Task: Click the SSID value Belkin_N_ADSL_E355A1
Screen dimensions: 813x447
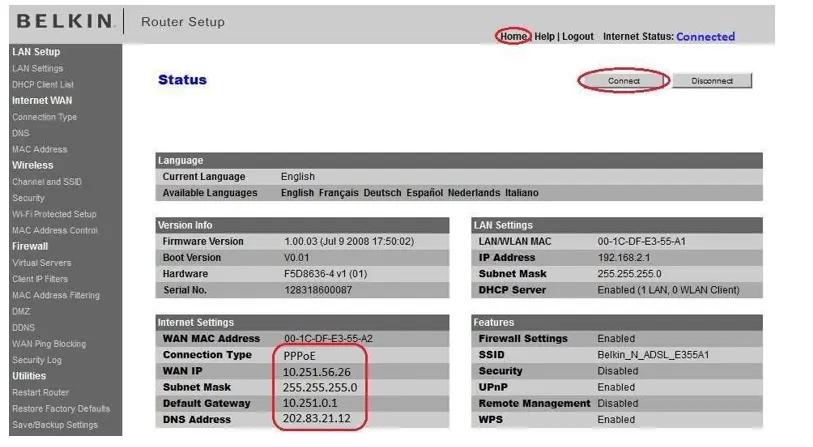Action: pyautogui.click(x=653, y=355)
